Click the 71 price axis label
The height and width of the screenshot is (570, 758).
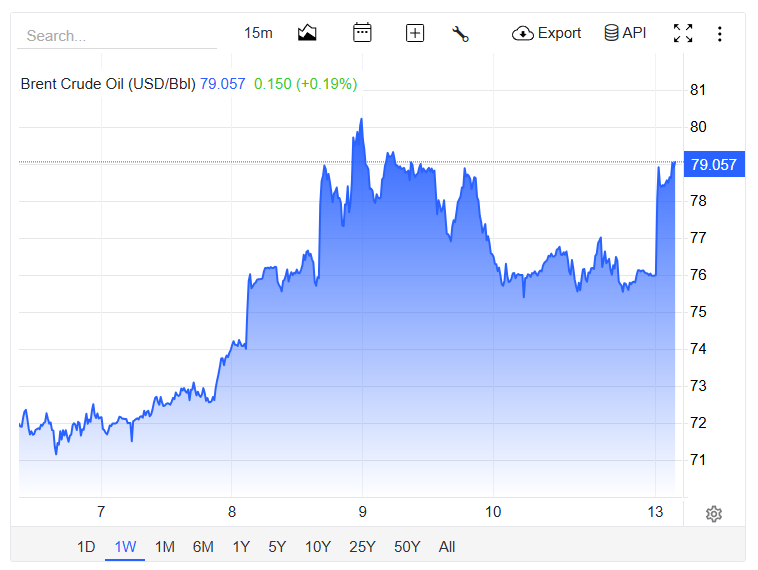698,460
